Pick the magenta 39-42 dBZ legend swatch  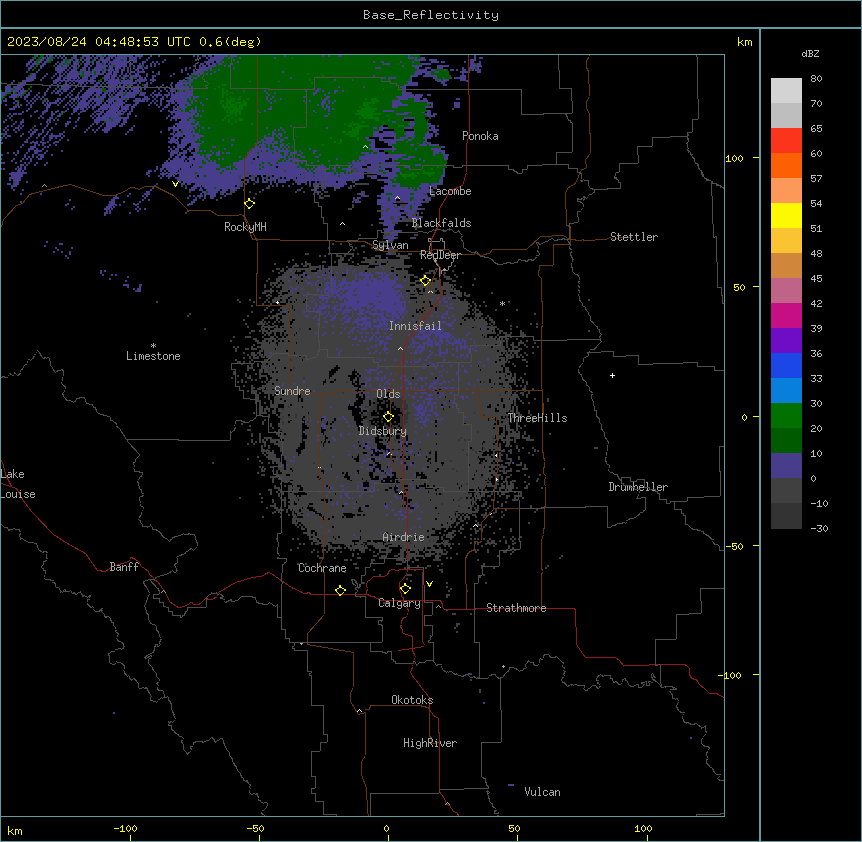pos(786,315)
